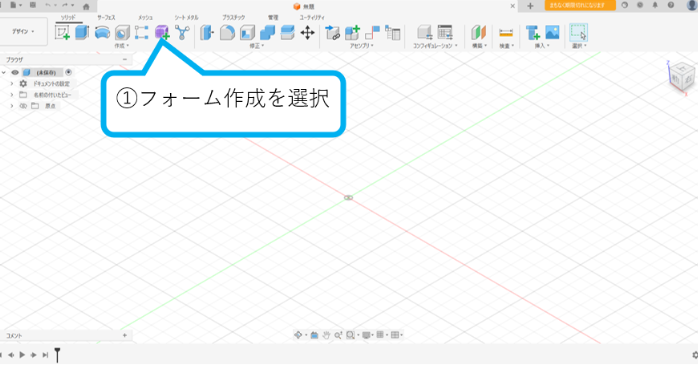Click the orange expiring-soon notice button
698x365 pixels.
click(x=580, y=5)
